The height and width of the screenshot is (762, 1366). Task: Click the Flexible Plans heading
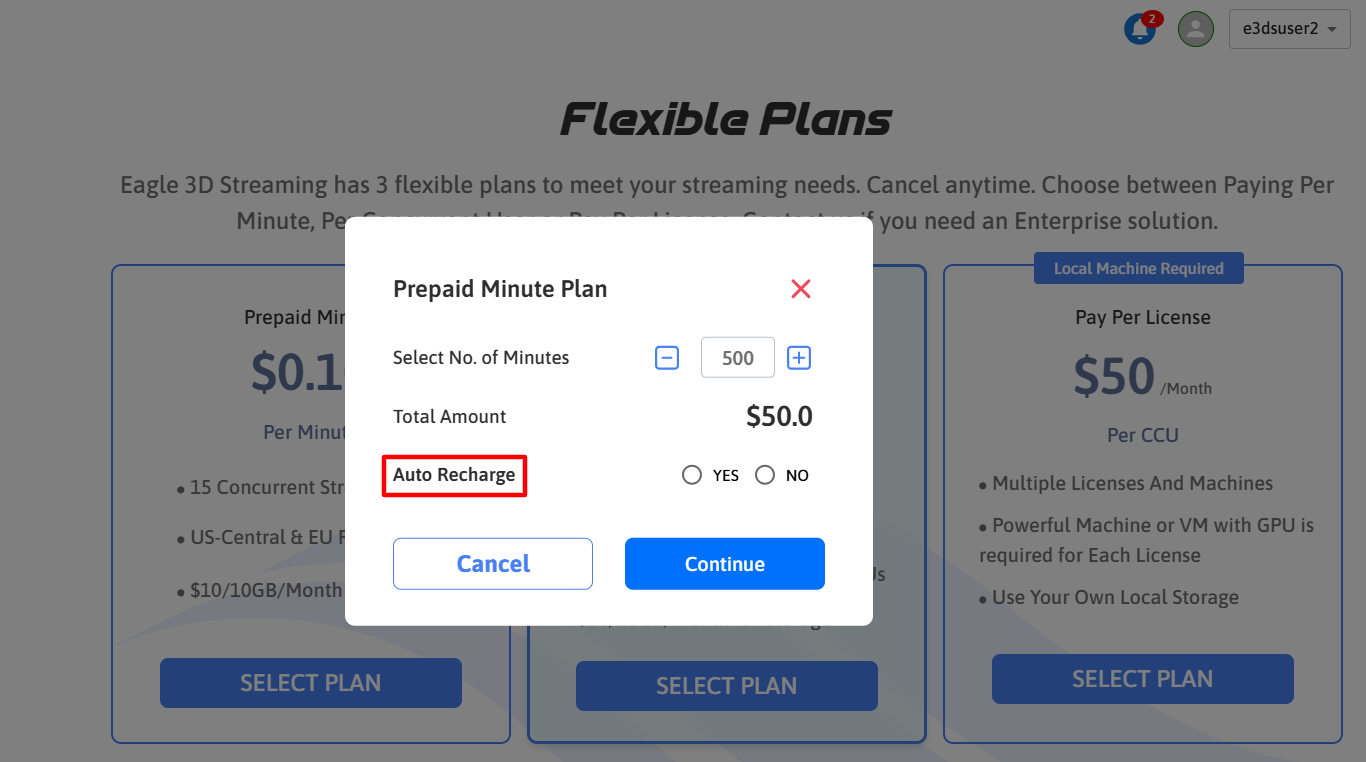tap(725, 119)
